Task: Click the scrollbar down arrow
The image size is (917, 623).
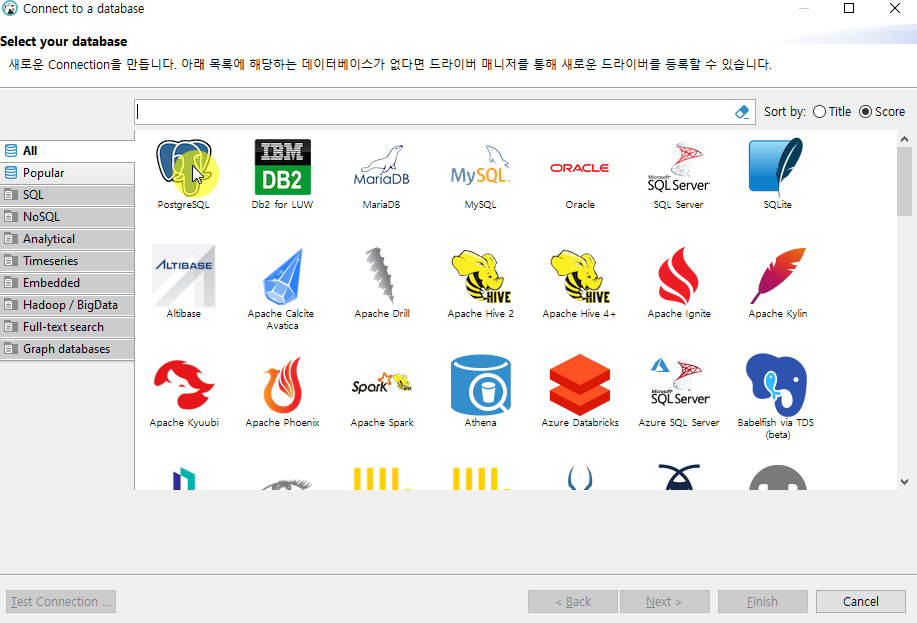Action: [x=905, y=482]
